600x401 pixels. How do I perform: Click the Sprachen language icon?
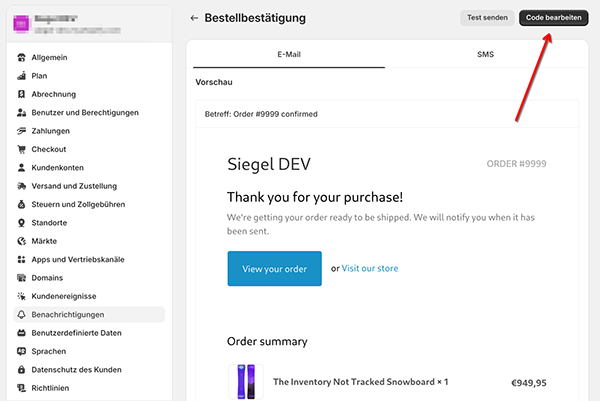pos(22,351)
